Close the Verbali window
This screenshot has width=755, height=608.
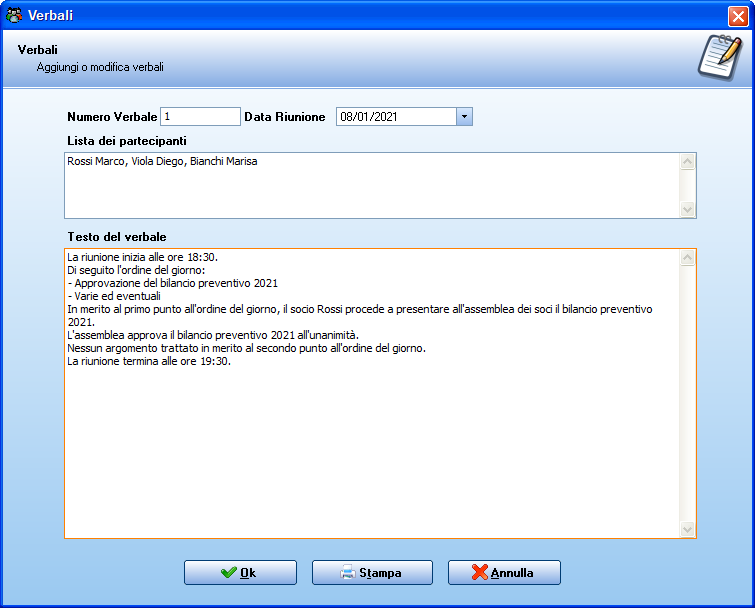point(738,16)
